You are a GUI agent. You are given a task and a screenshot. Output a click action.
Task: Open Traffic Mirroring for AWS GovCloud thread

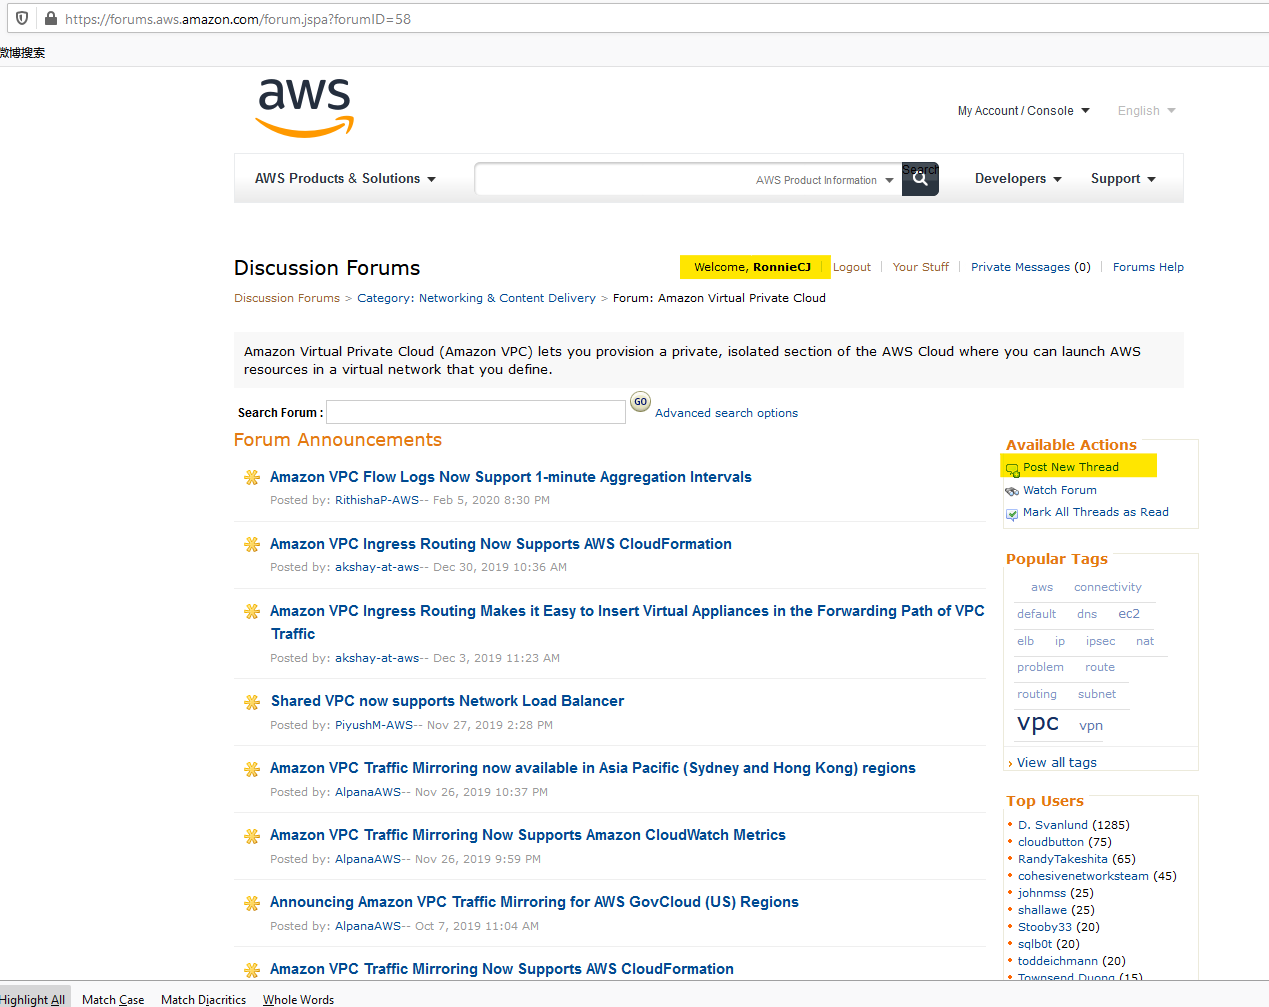[x=534, y=902]
